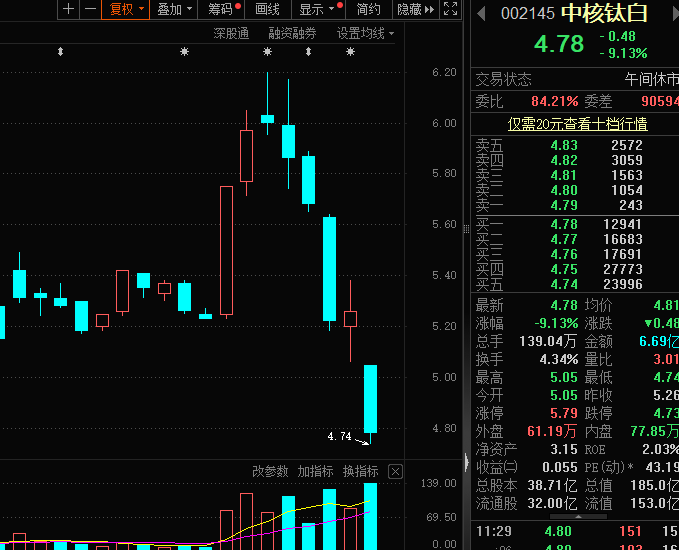
Task: Click 涨停 price 5.79
Action: click(564, 413)
